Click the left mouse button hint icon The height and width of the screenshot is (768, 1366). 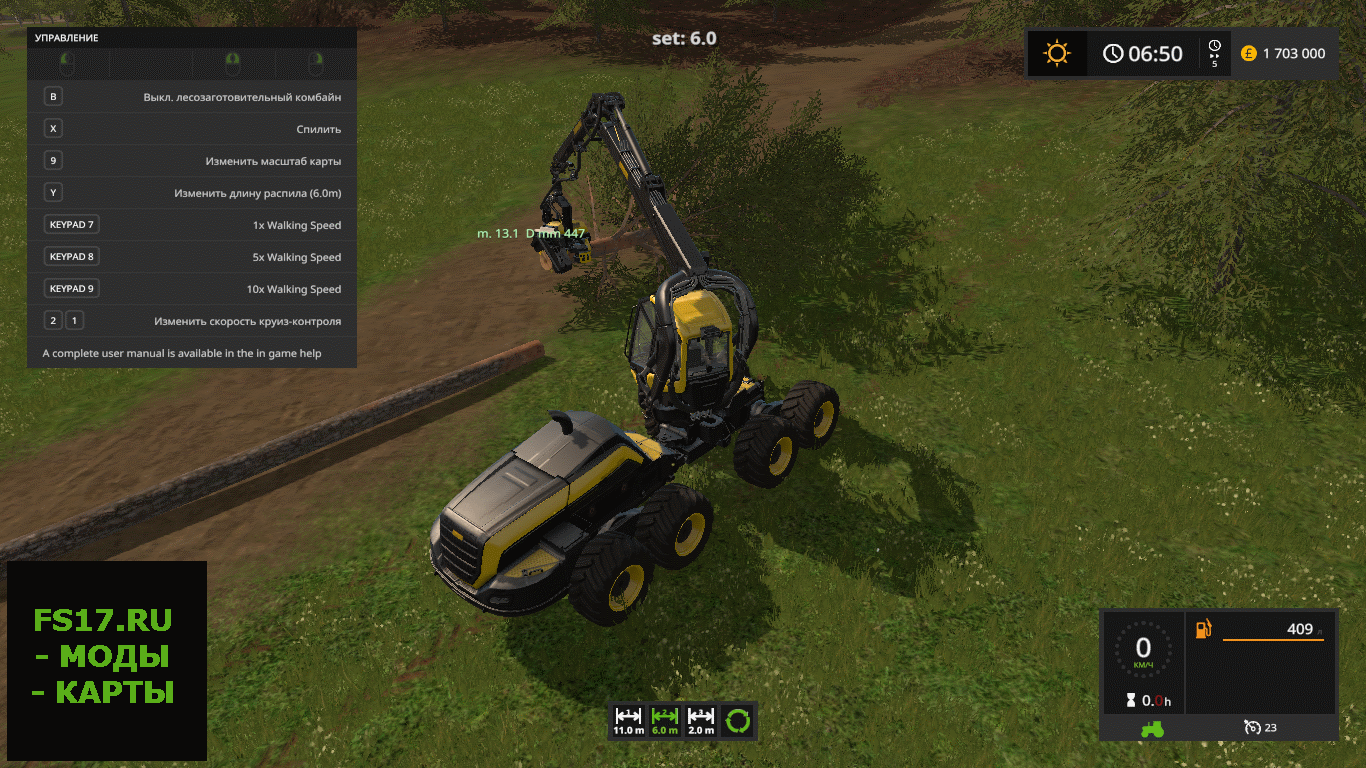(66, 65)
